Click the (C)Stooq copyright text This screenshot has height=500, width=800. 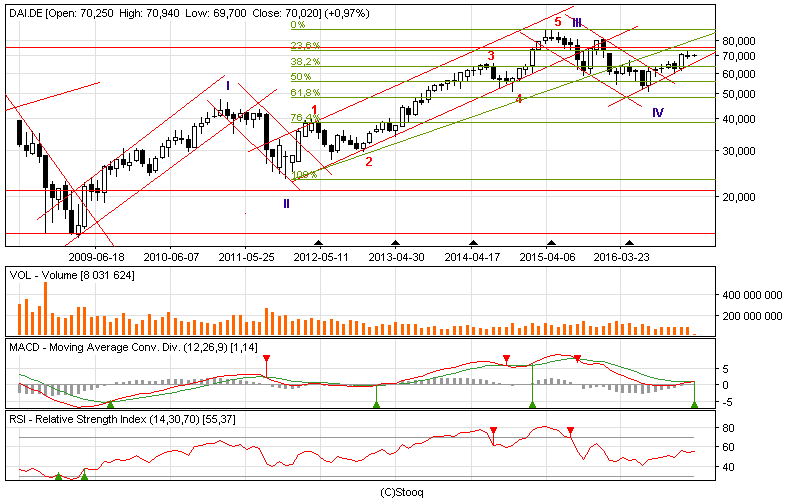(x=402, y=492)
